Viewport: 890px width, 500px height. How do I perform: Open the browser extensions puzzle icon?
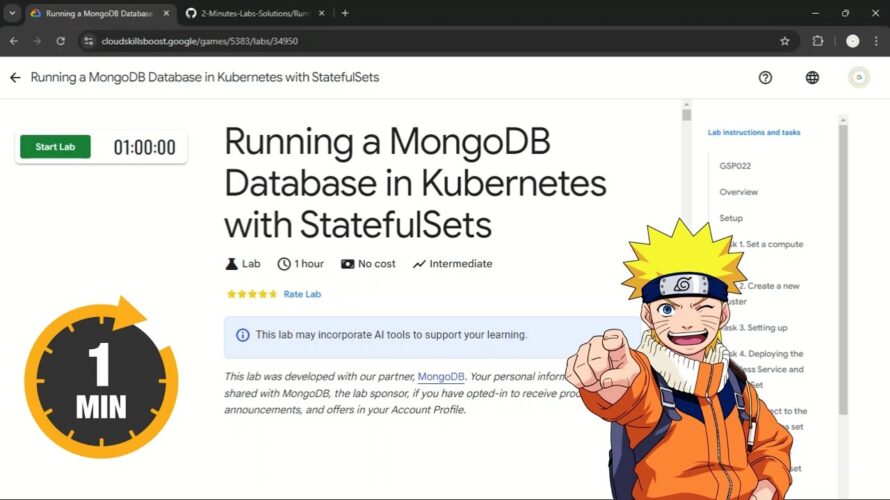[x=817, y=41]
